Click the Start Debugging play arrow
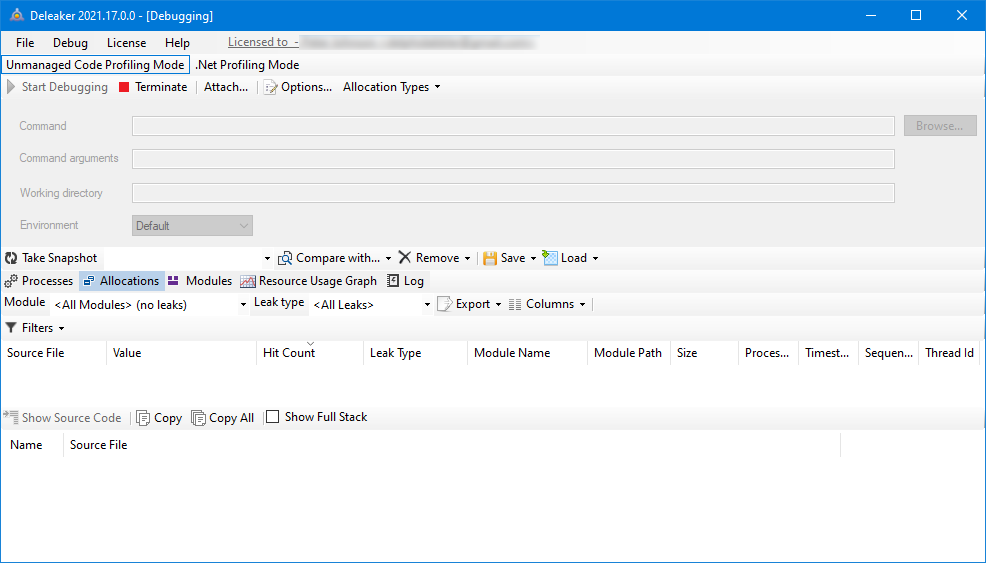The width and height of the screenshot is (986, 563). [11, 87]
